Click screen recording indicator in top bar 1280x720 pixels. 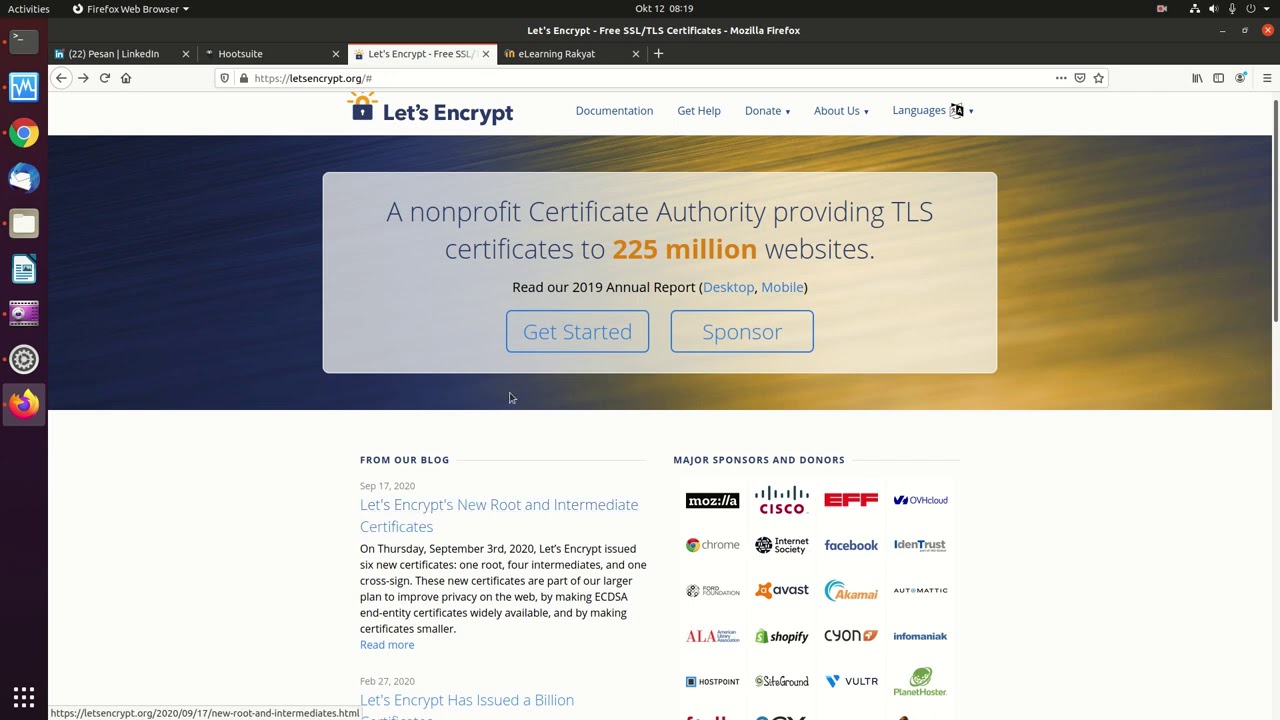(x=1162, y=9)
